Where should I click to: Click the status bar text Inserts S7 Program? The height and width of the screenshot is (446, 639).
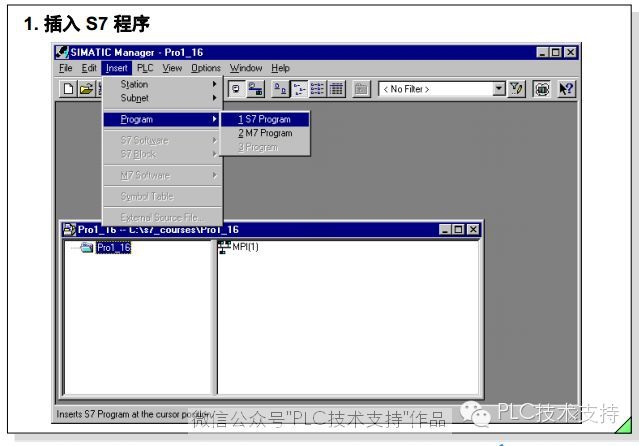[x=134, y=414]
